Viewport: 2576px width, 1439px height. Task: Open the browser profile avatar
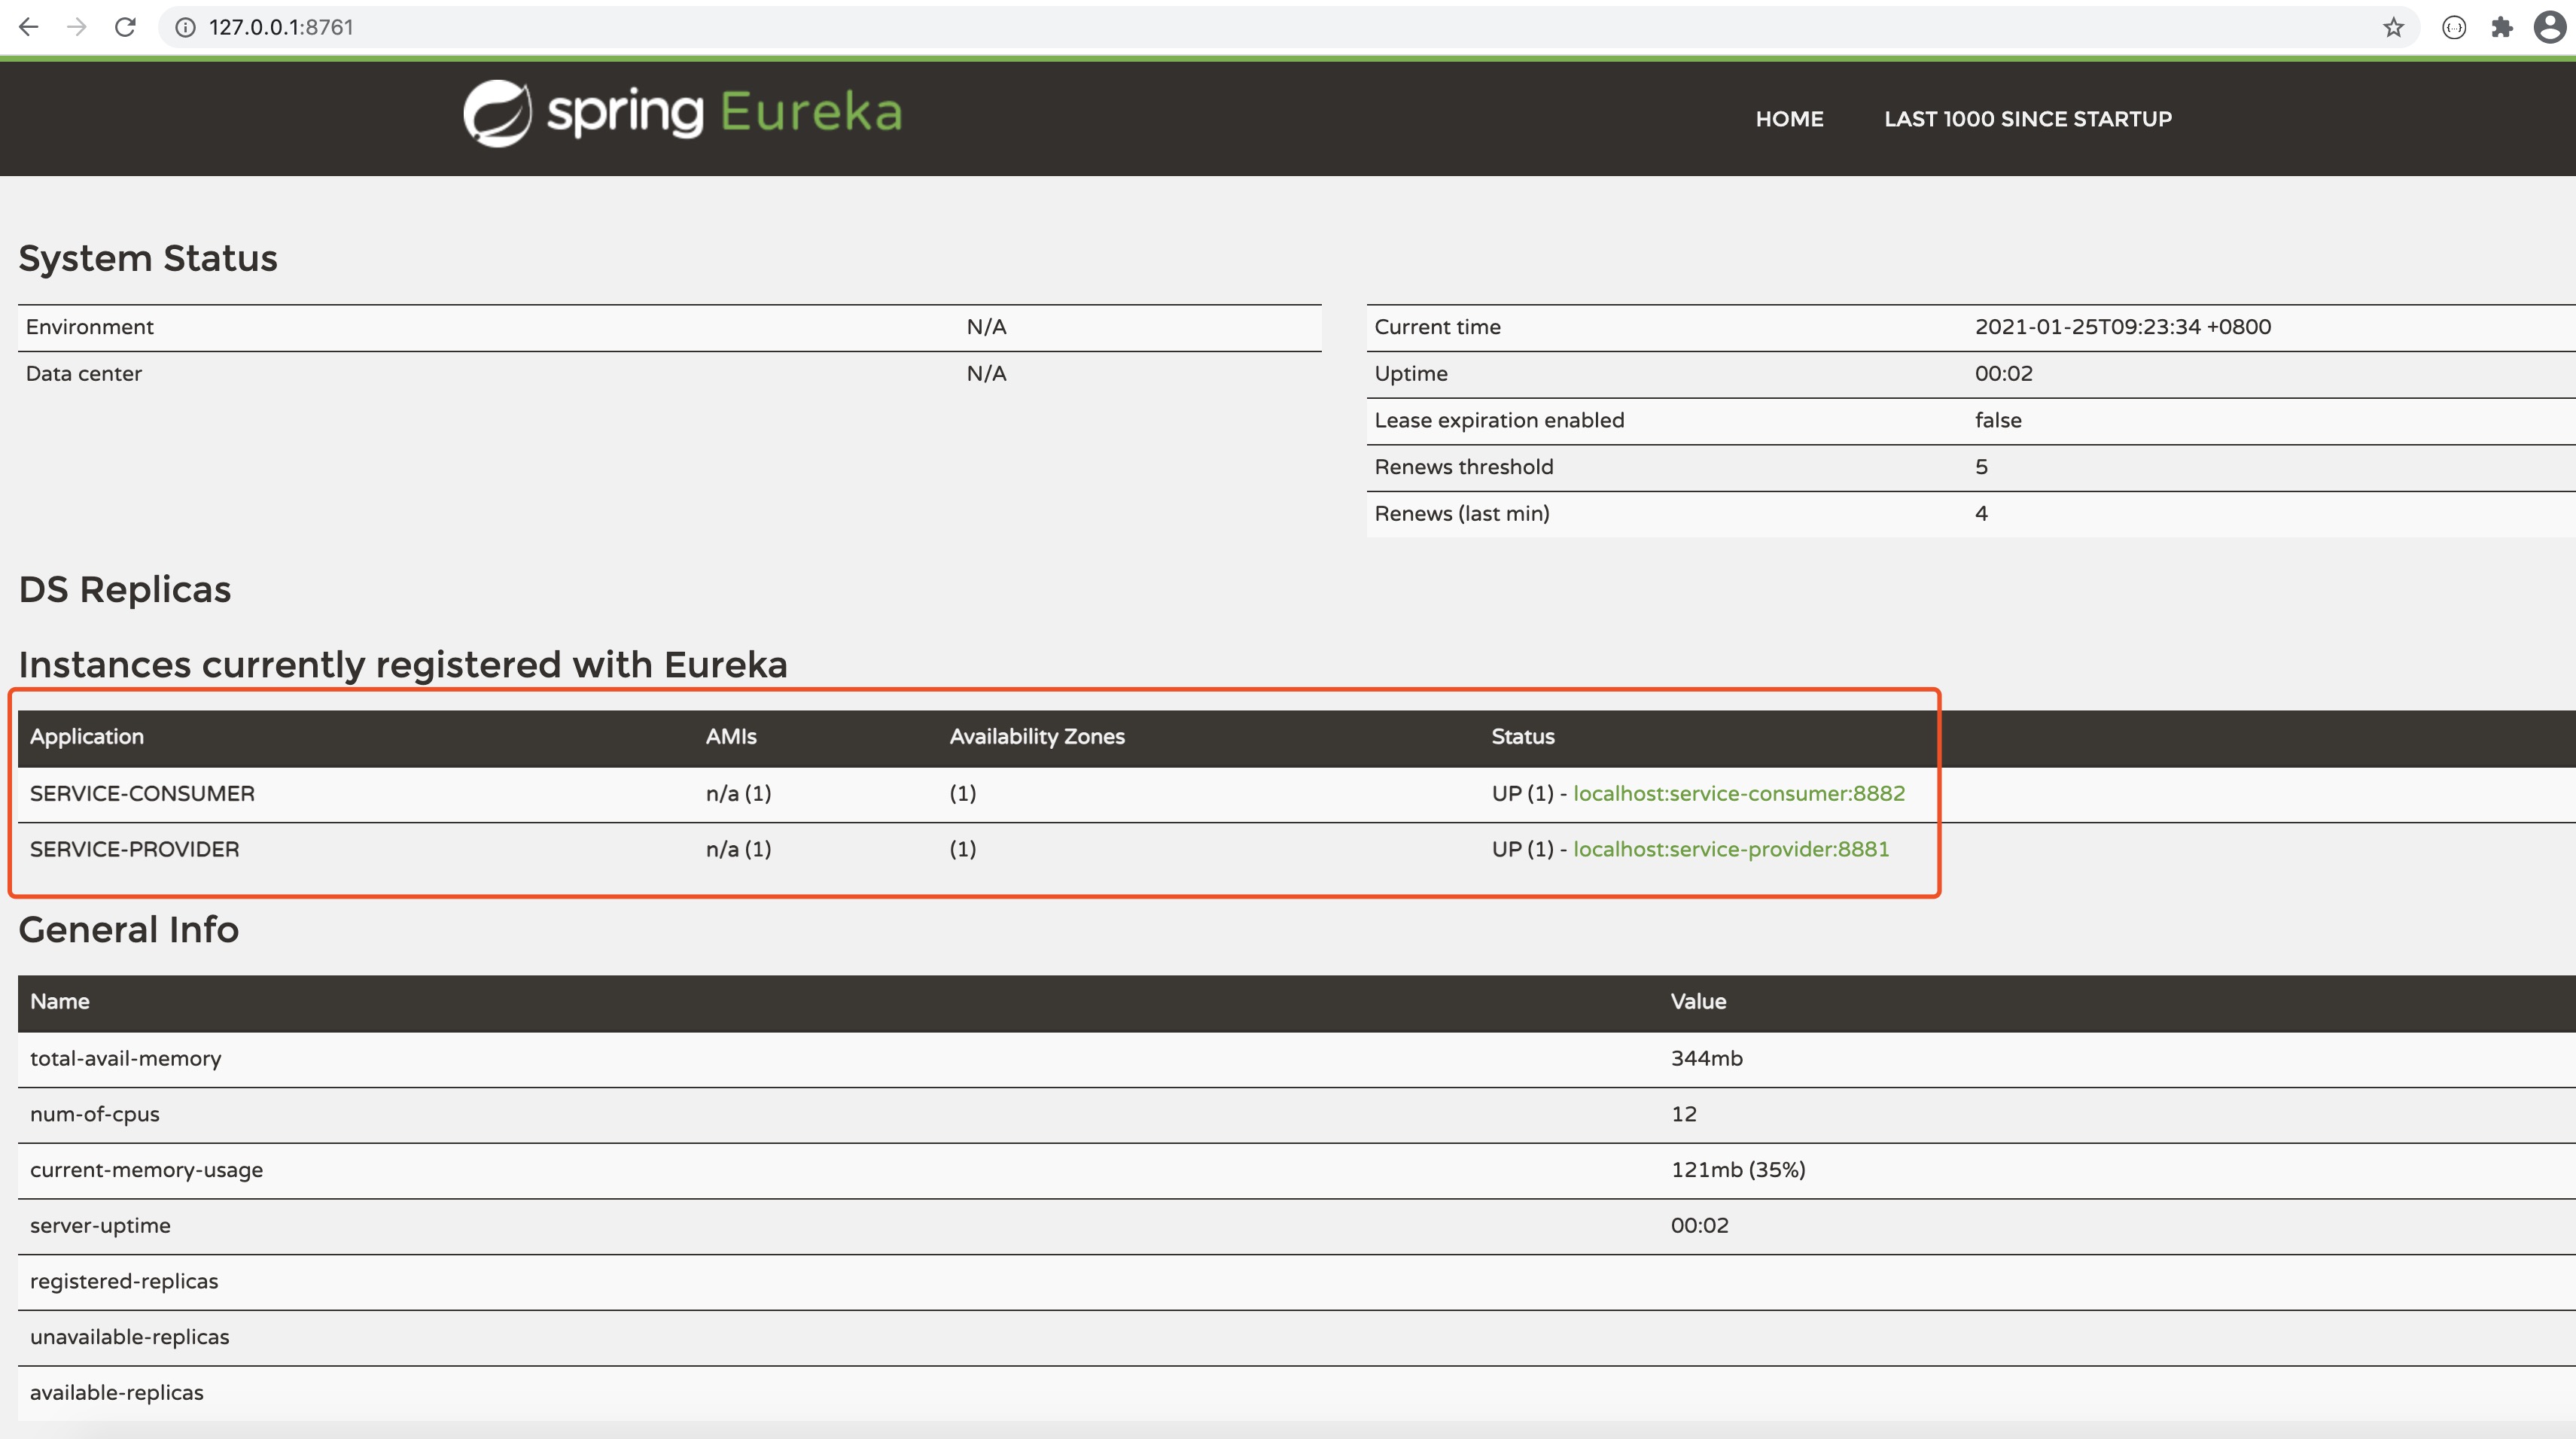click(2549, 27)
